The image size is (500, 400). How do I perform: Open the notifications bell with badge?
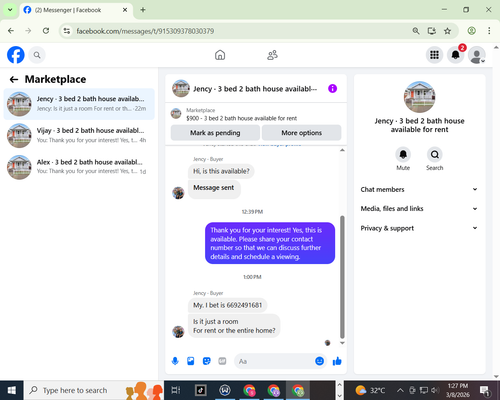tap(456, 55)
